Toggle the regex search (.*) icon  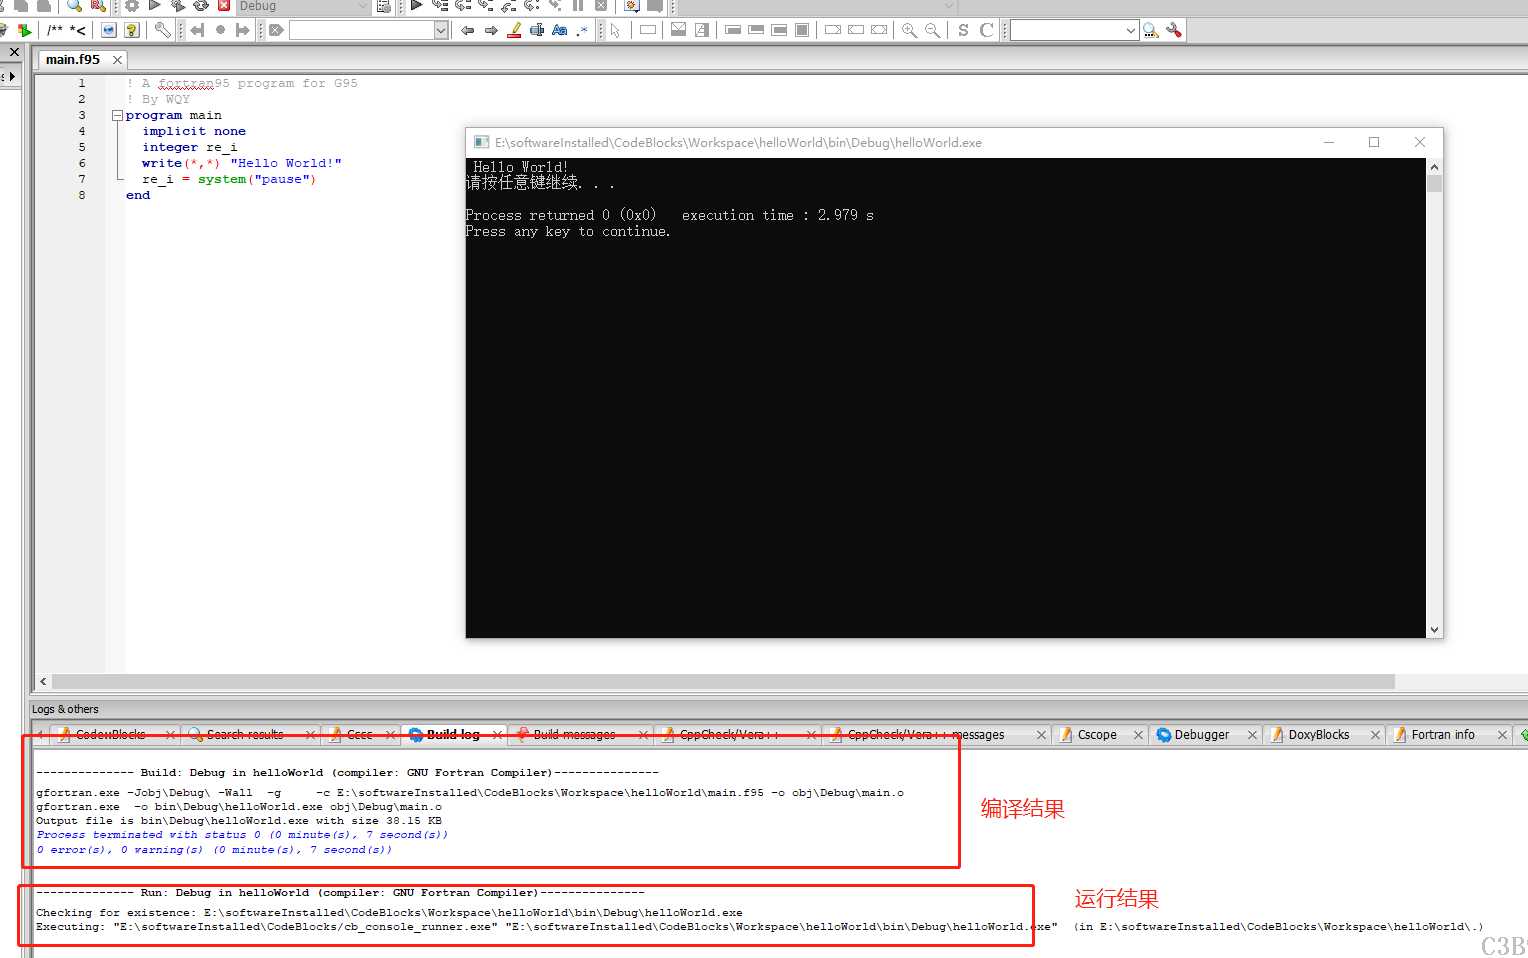tap(583, 30)
